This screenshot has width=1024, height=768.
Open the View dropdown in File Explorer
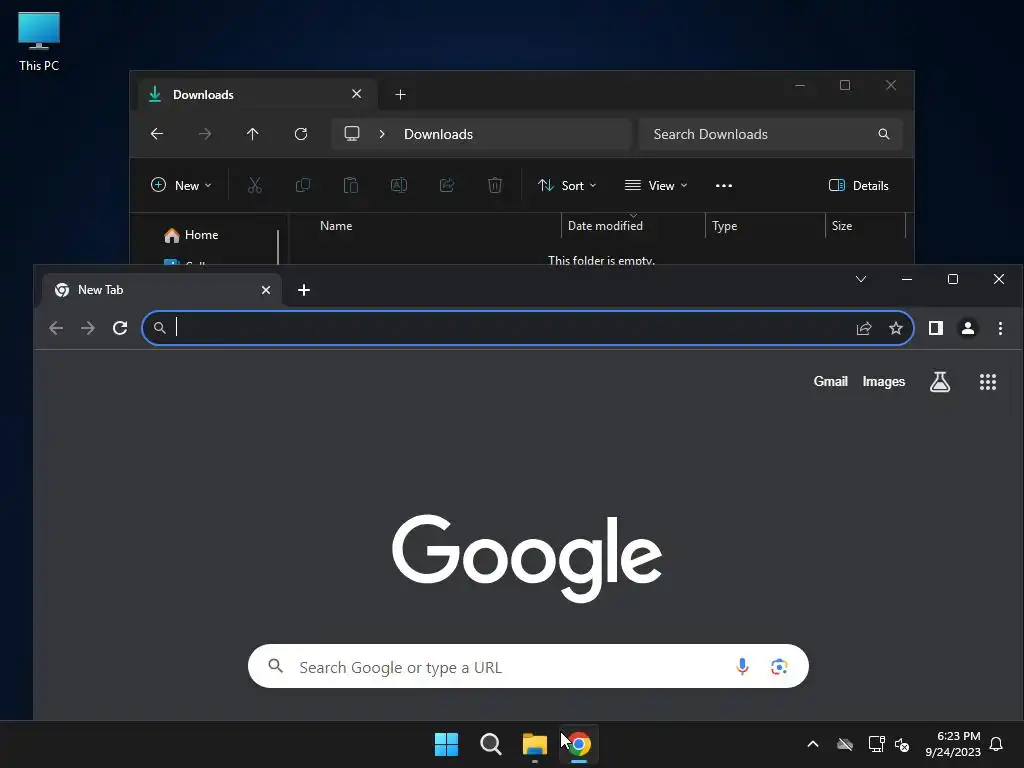[x=656, y=185]
